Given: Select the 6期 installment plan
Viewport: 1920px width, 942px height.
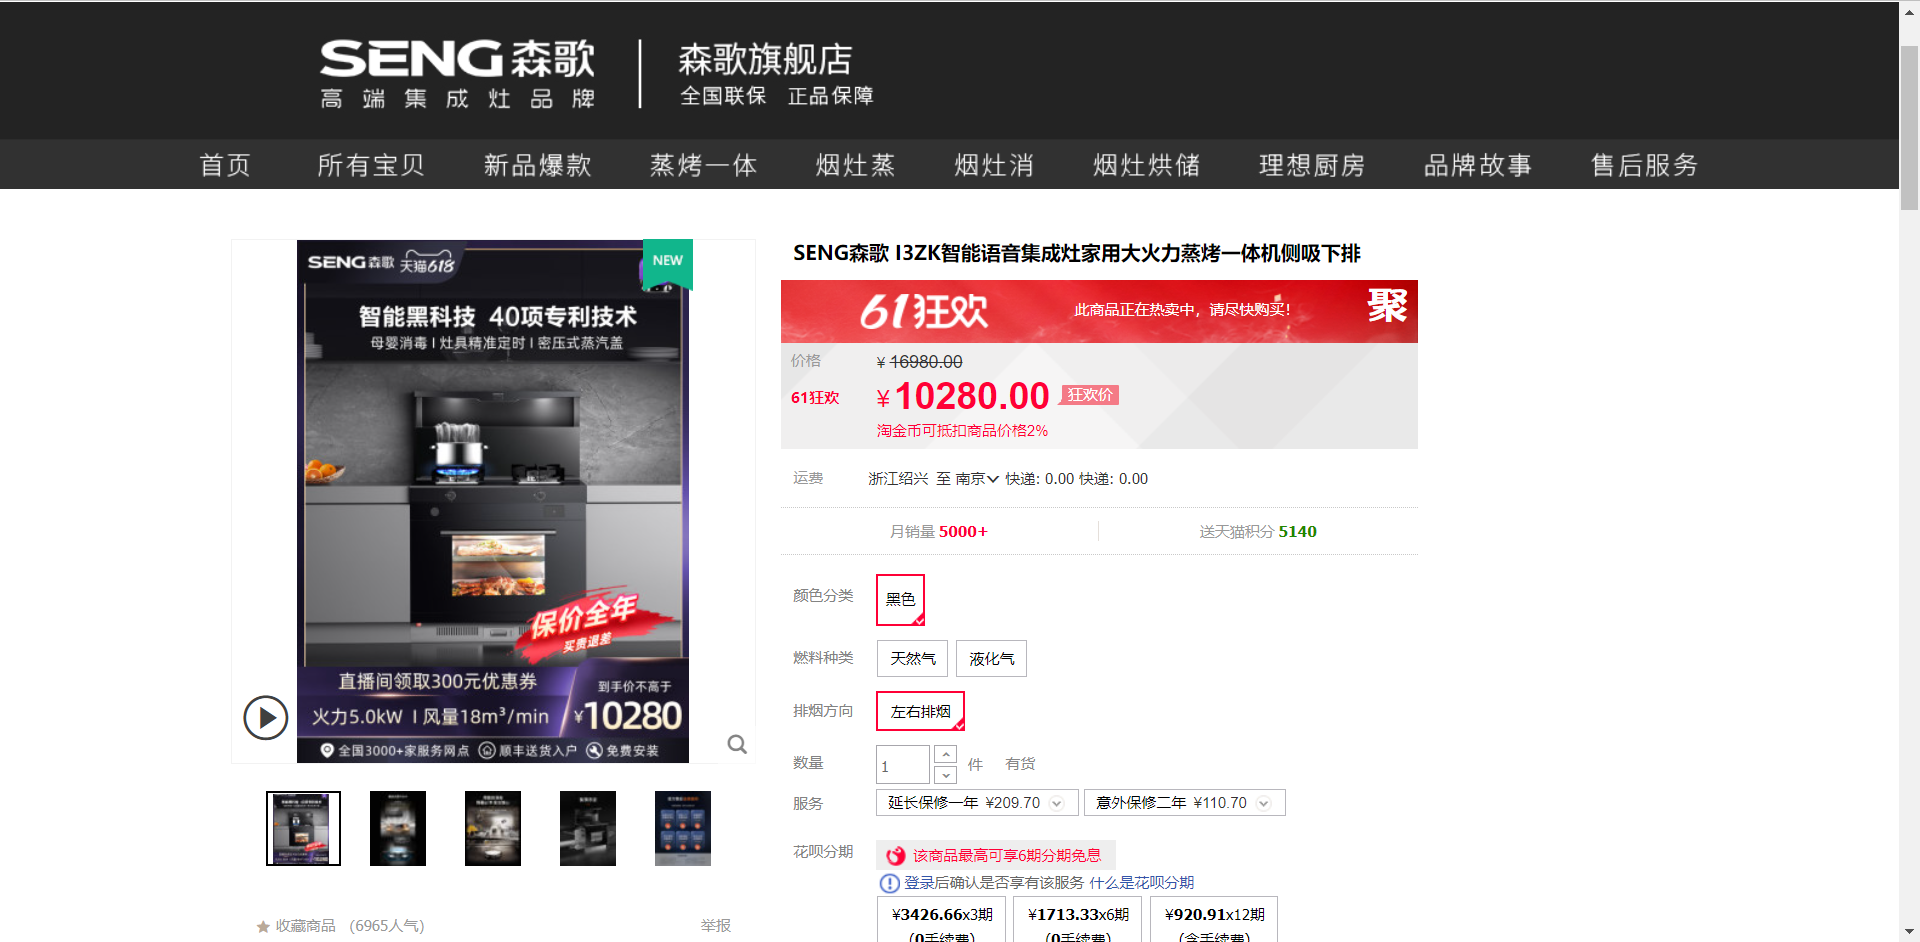Looking at the screenshot, I should pos(1078,920).
